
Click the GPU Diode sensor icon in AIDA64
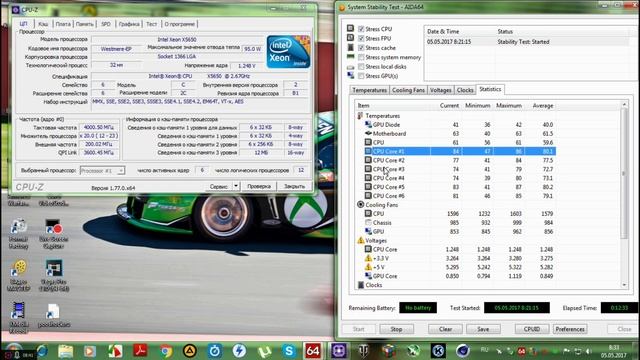coord(368,124)
